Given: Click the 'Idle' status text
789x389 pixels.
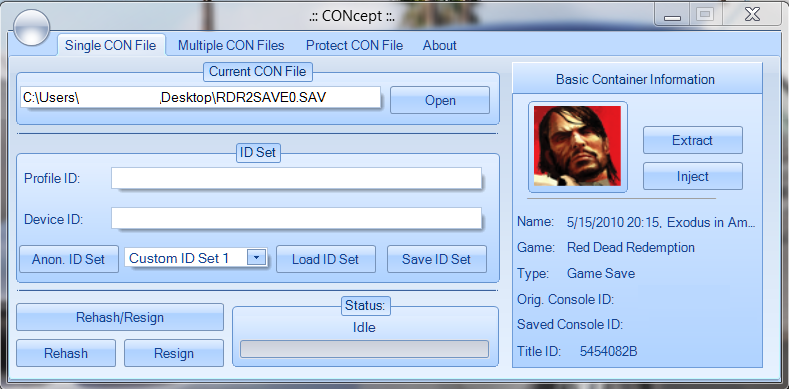Looking at the screenshot, I should point(364,328).
